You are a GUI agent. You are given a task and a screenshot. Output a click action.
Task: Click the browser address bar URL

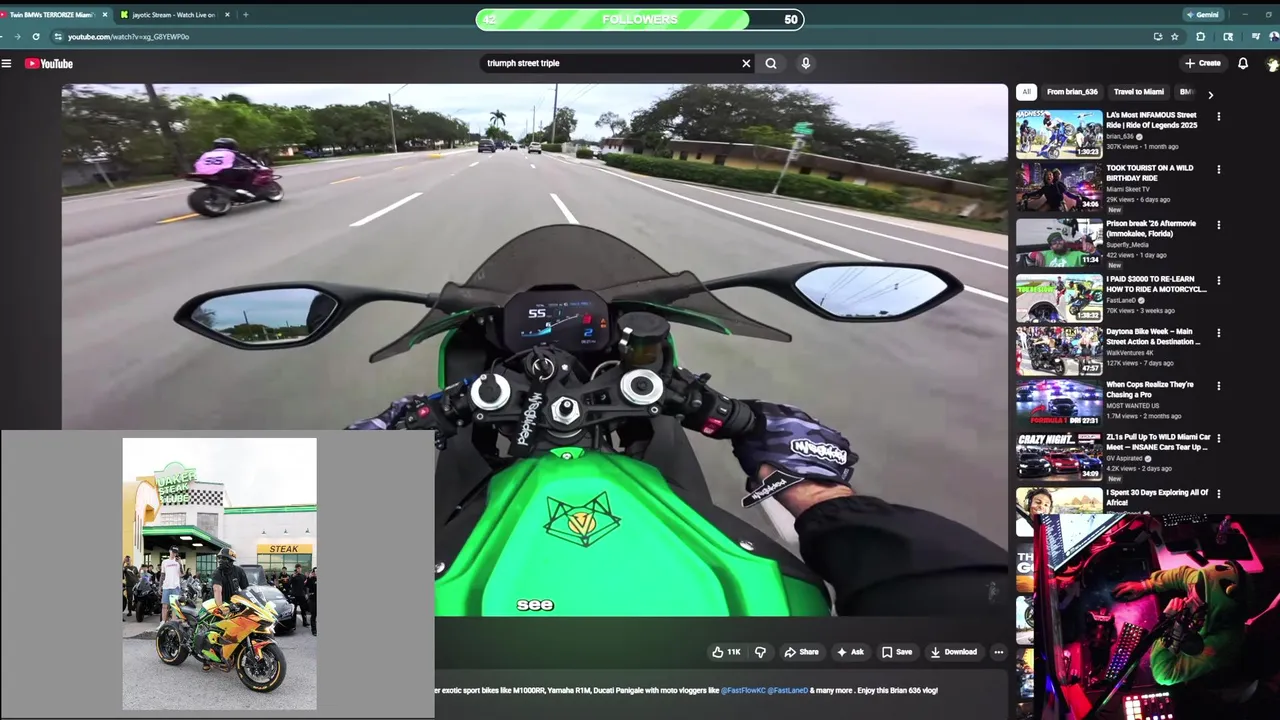pyautogui.click(x=128, y=36)
